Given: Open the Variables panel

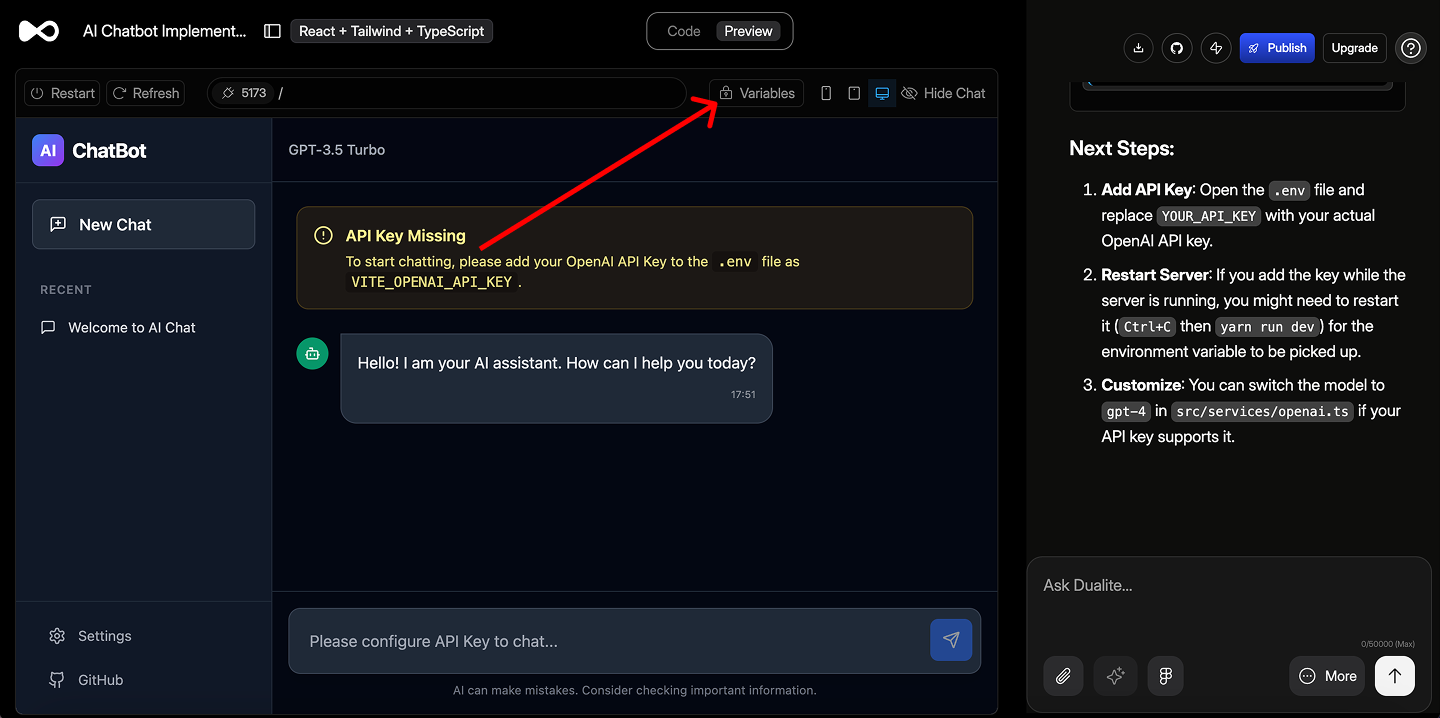Looking at the screenshot, I should [x=756, y=93].
